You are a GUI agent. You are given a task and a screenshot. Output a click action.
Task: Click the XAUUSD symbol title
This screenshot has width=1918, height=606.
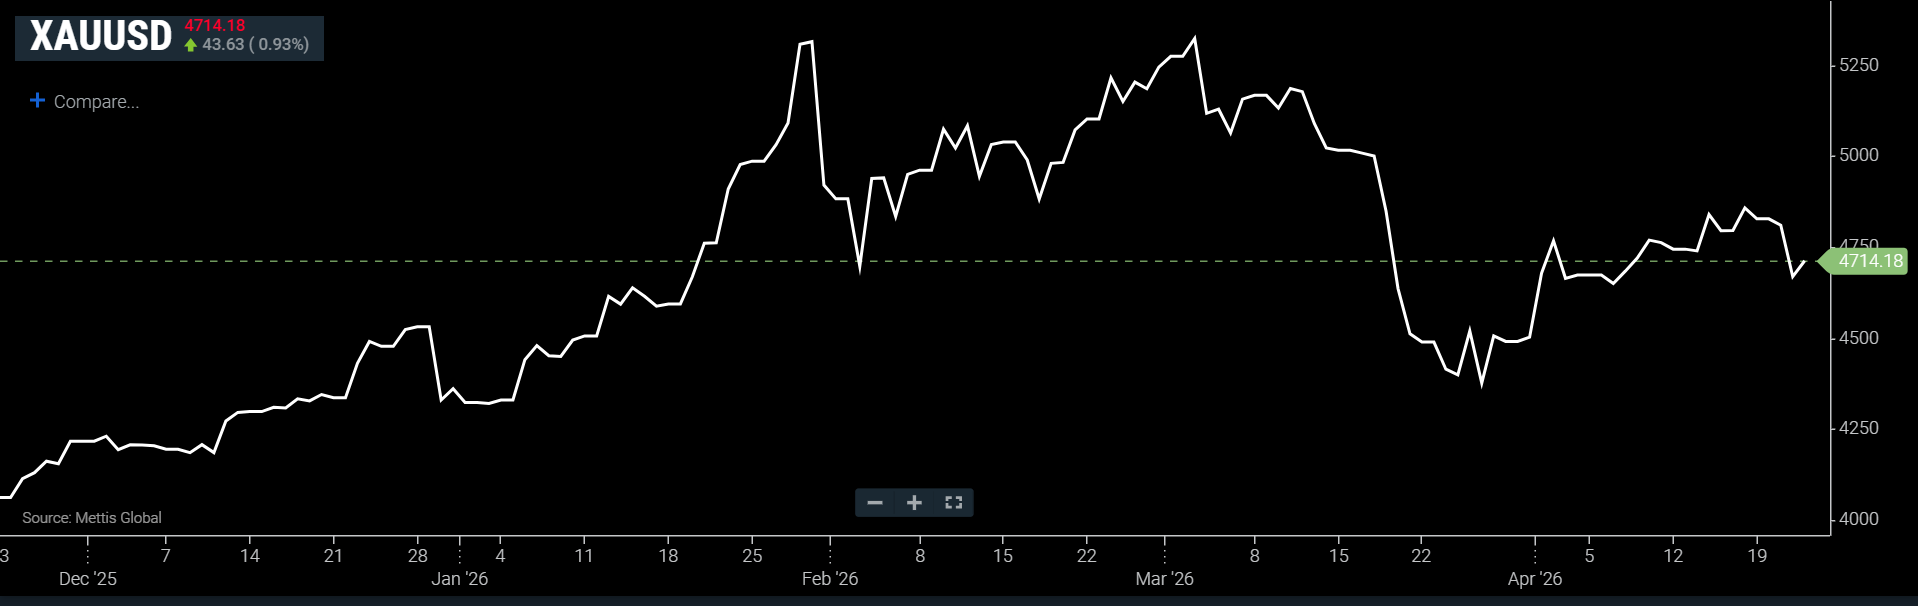coord(101,37)
